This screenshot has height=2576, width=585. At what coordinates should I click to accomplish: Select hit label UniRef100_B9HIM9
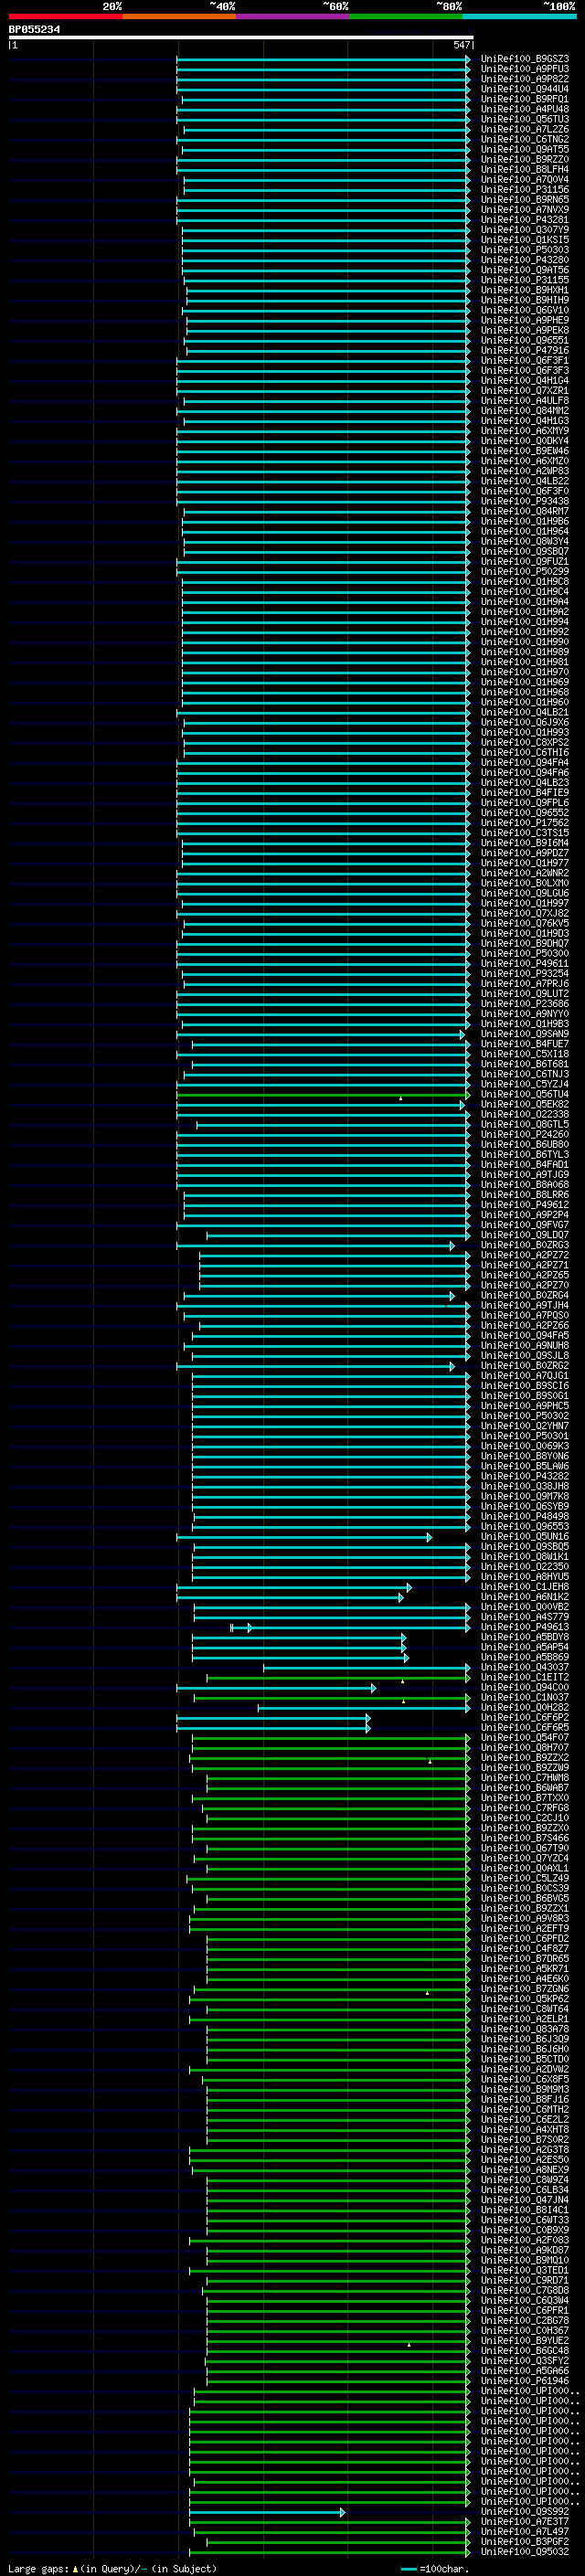[525, 300]
